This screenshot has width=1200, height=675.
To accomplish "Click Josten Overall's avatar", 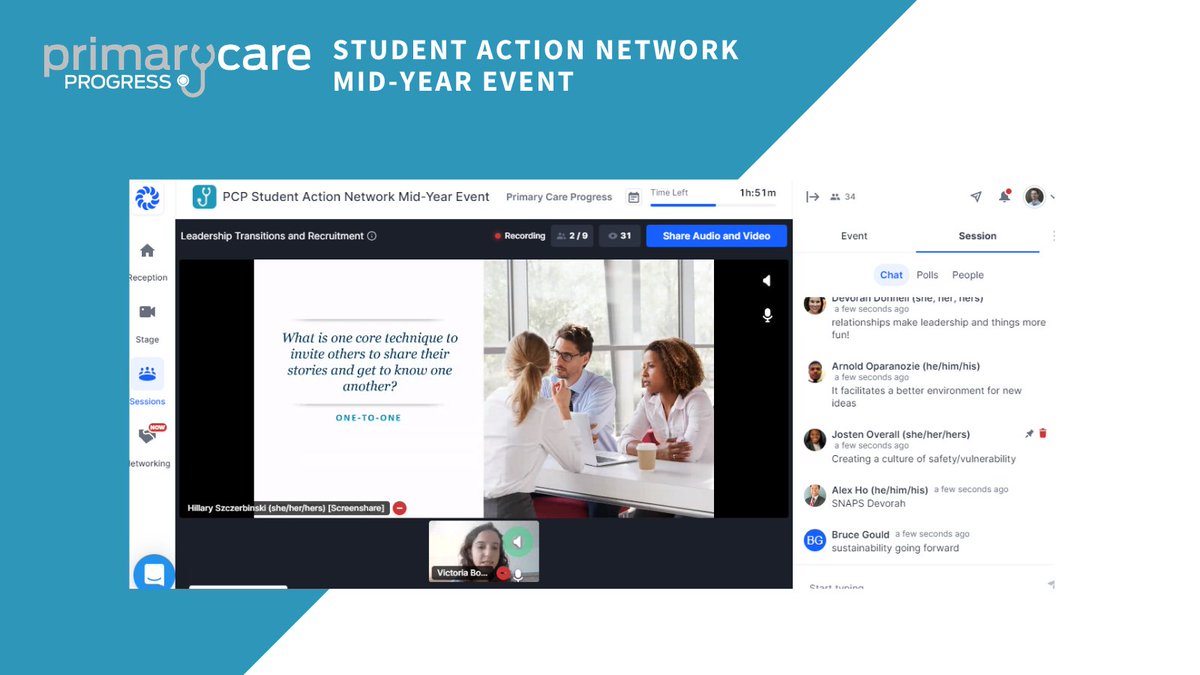I will point(815,440).
